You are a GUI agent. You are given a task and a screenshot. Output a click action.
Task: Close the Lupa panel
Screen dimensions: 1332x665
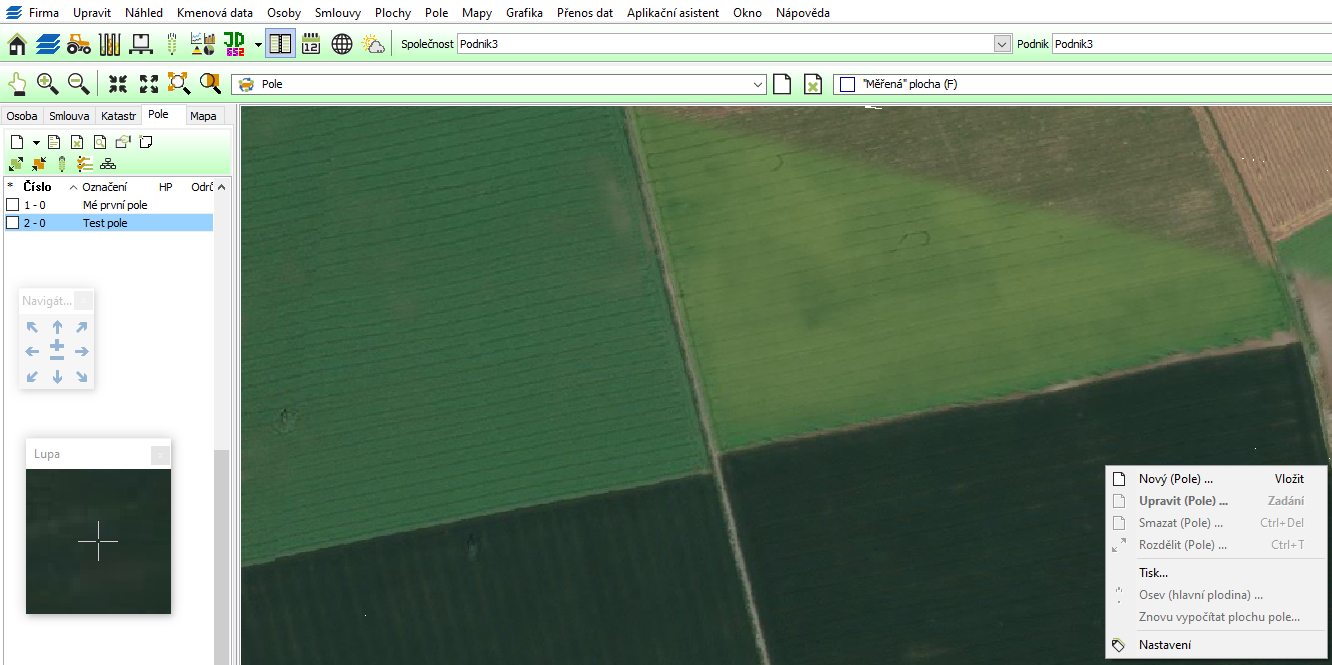160,455
